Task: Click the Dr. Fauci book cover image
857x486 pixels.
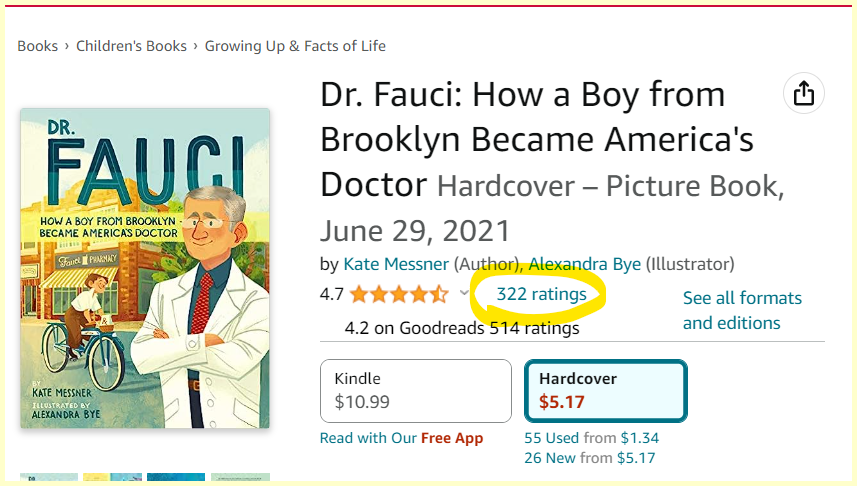Action: tap(145, 268)
